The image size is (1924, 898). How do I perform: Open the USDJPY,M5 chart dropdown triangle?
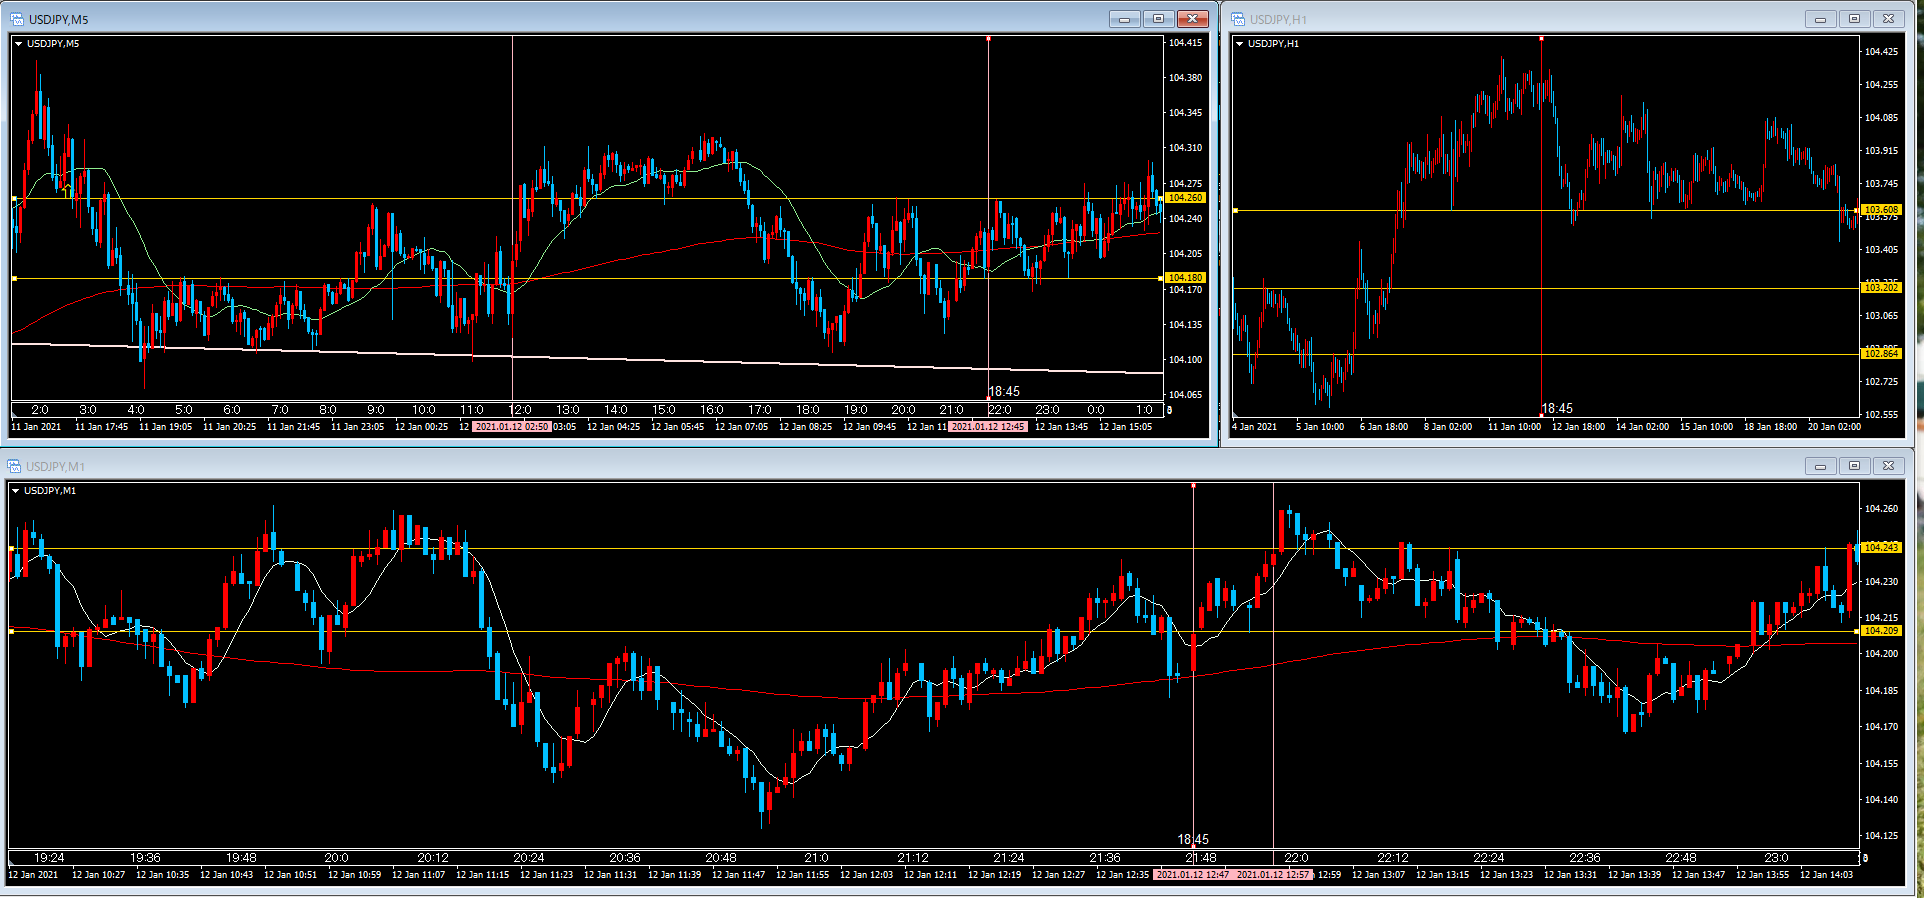(18, 44)
